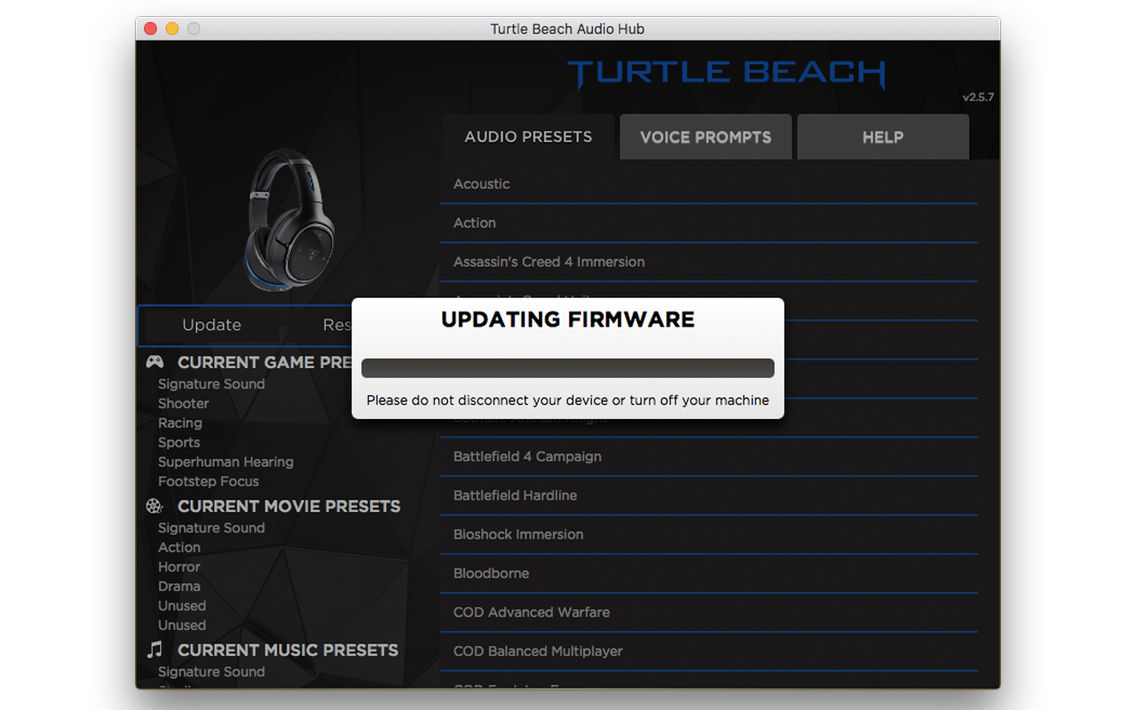Click the film reel movie presets icon
The image size is (1136, 710).
[154, 506]
